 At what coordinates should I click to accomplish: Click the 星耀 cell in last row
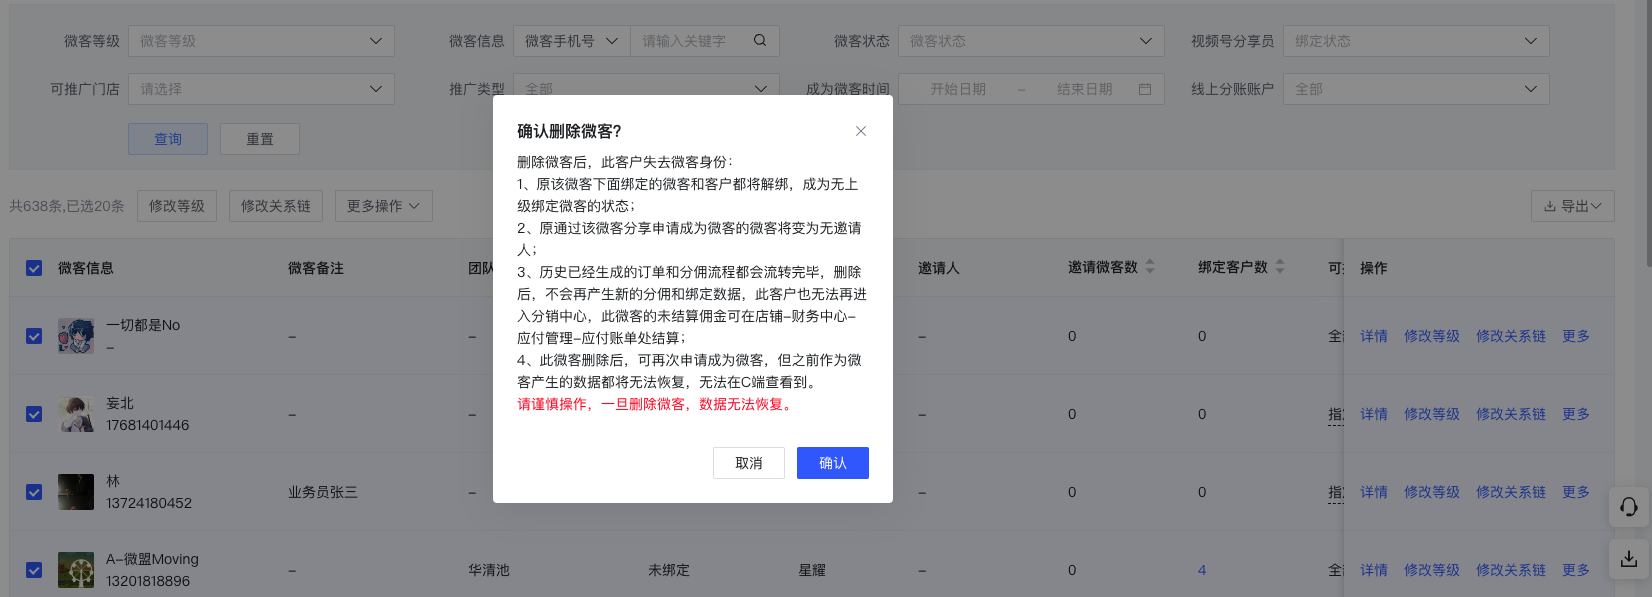[x=812, y=570]
